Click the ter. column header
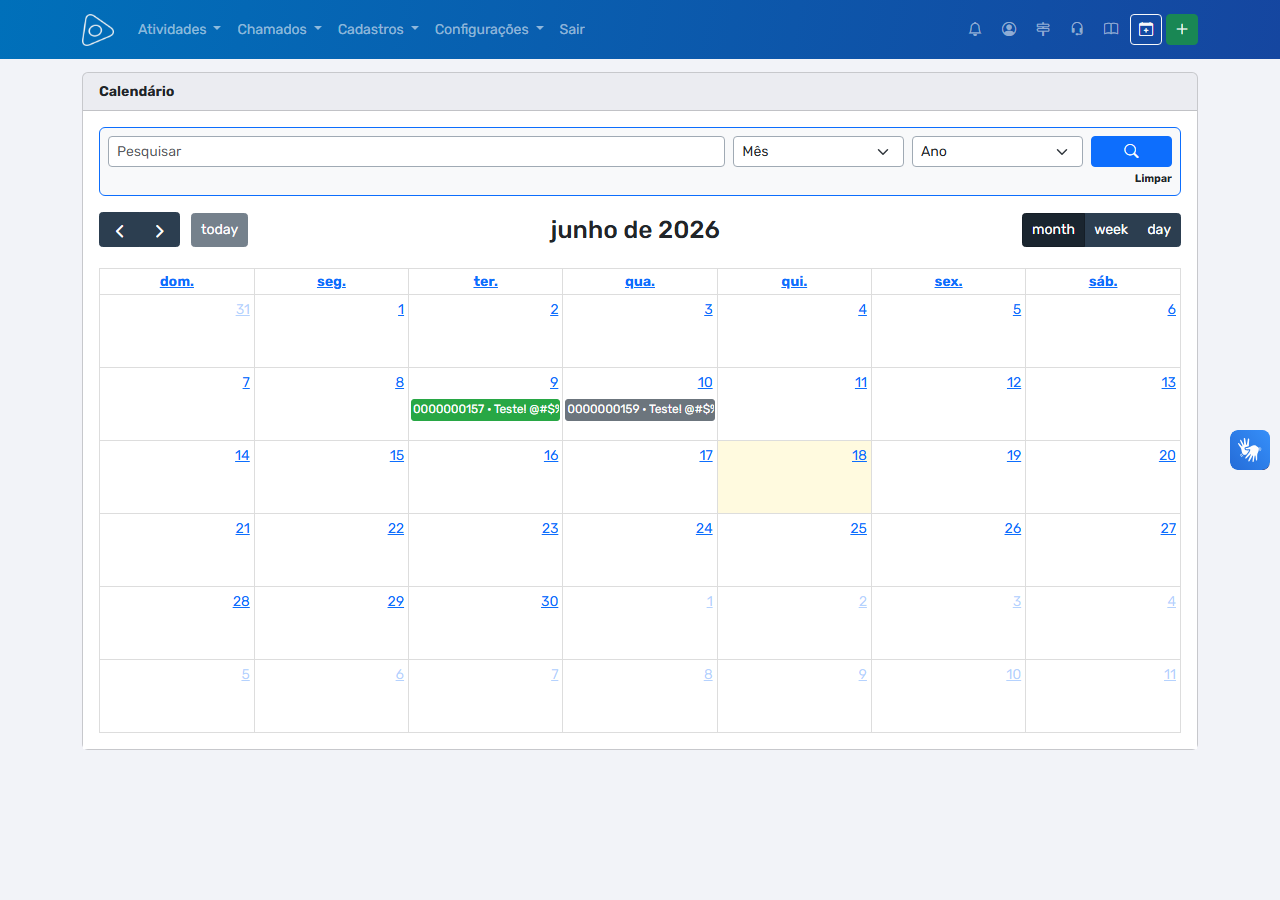 pyautogui.click(x=486, y=282)
